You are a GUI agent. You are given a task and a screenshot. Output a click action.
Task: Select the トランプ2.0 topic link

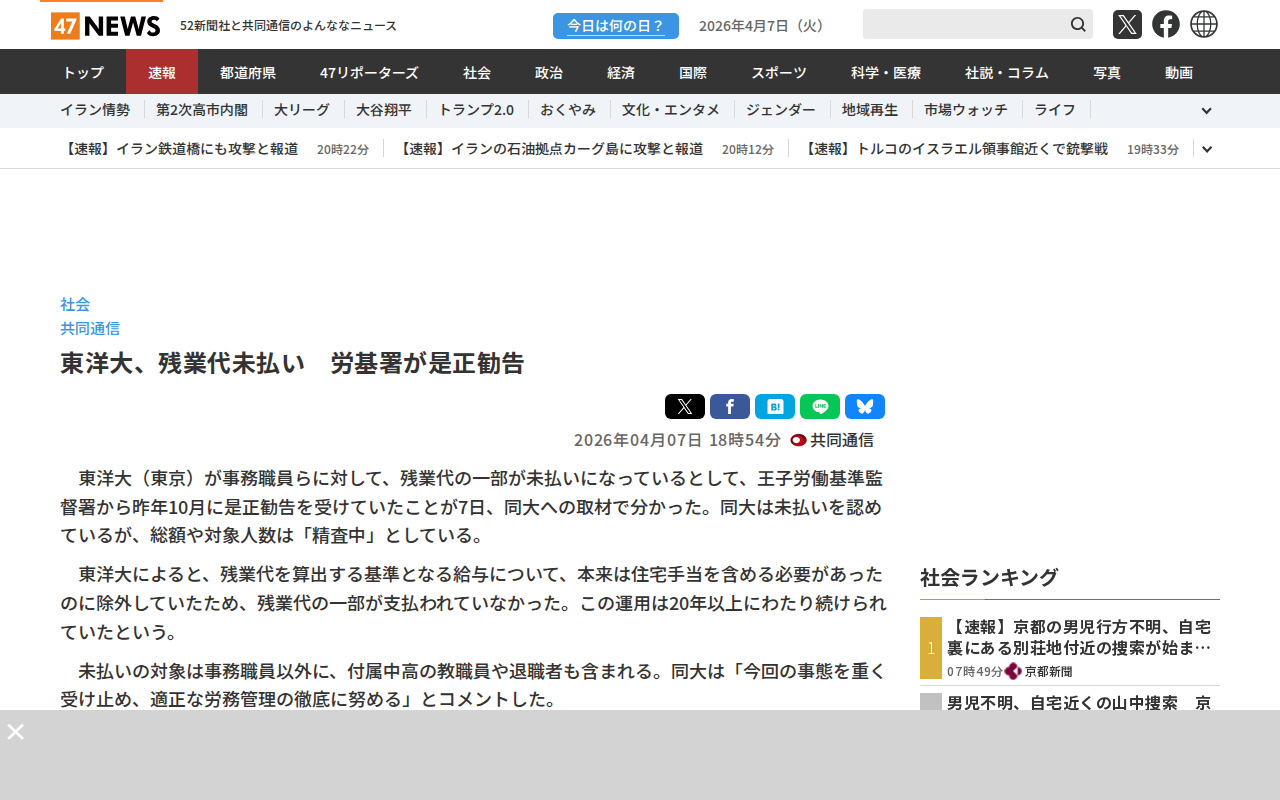click(476, 110)
